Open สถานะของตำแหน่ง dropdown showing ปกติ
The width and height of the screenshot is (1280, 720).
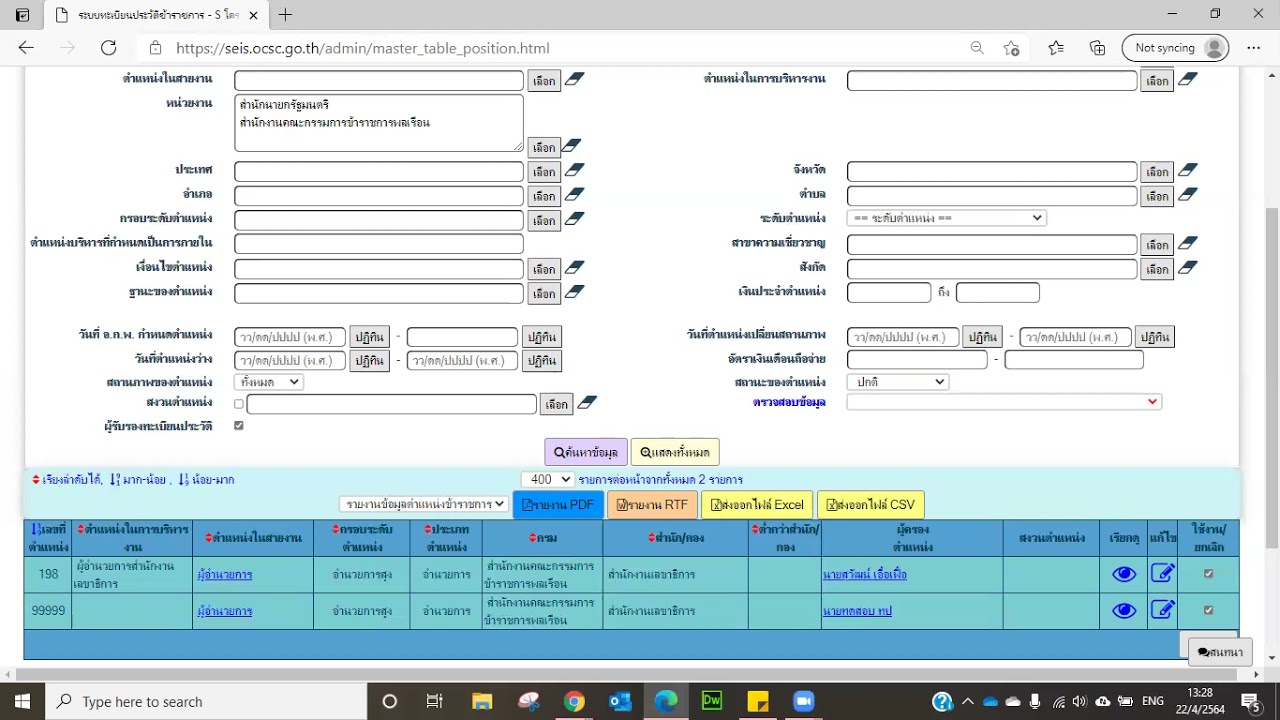pos(897,382)
